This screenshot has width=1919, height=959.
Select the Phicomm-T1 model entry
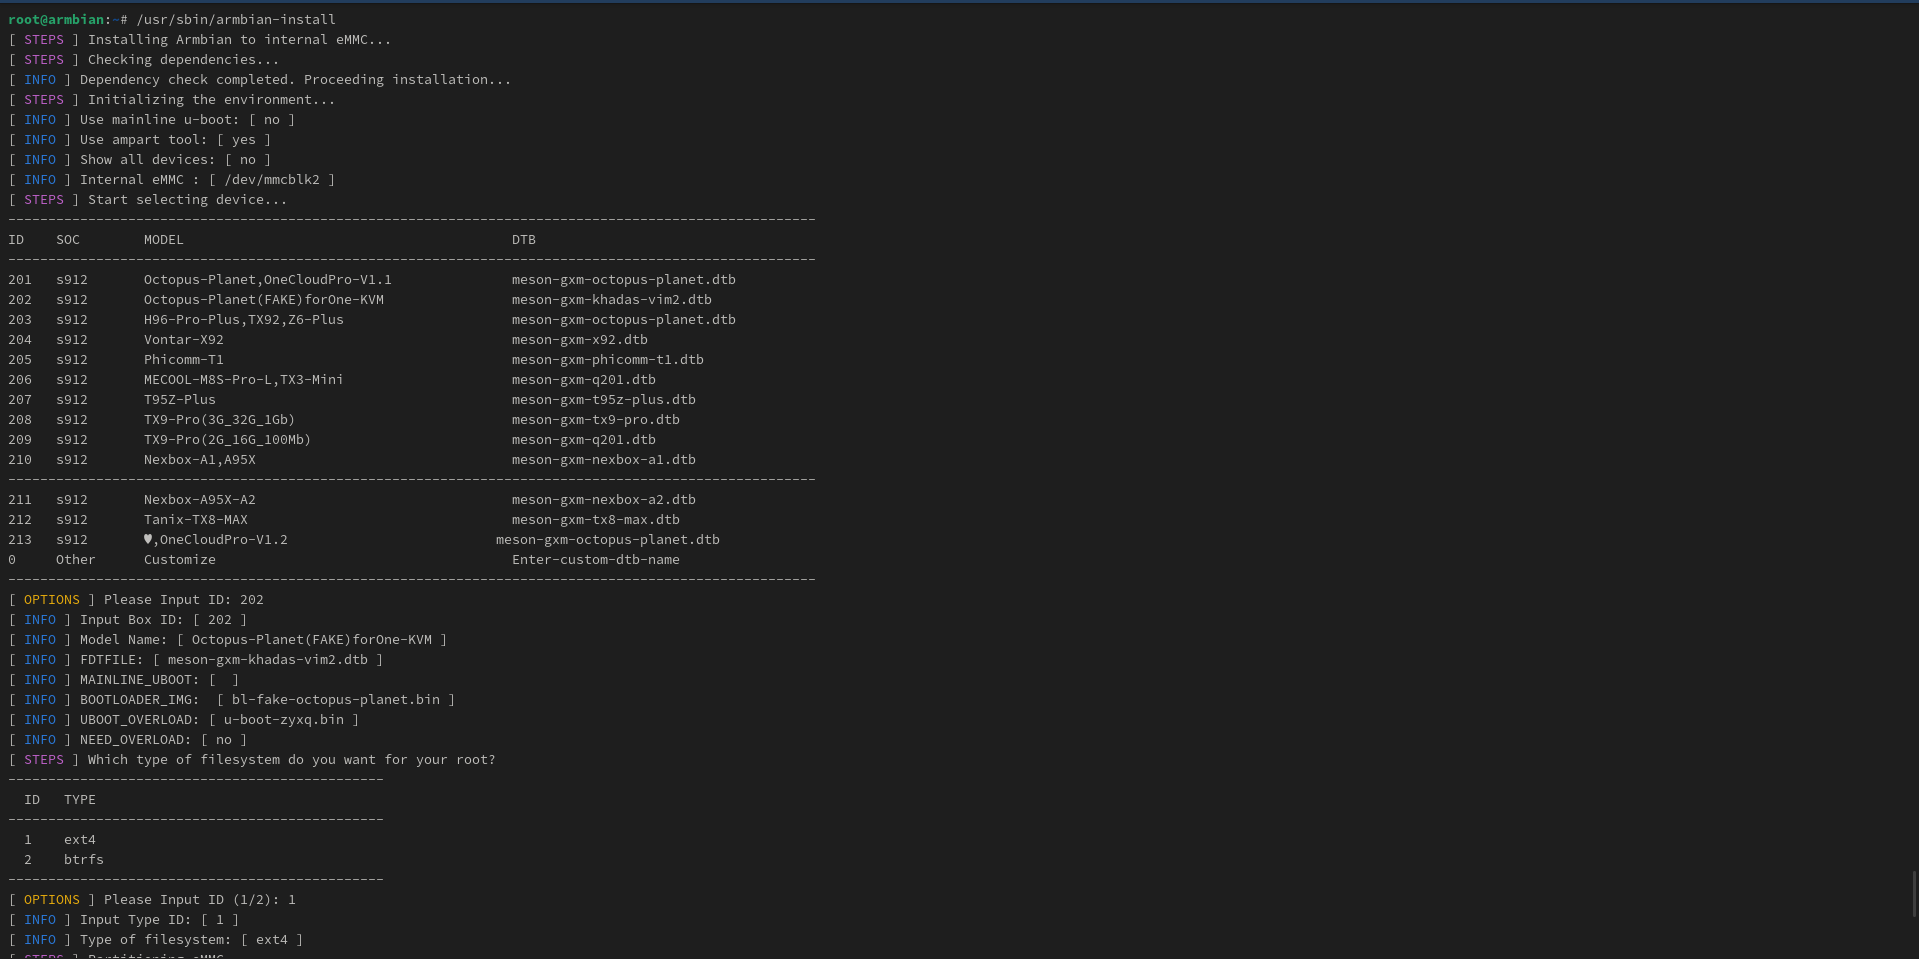(183, 359)
